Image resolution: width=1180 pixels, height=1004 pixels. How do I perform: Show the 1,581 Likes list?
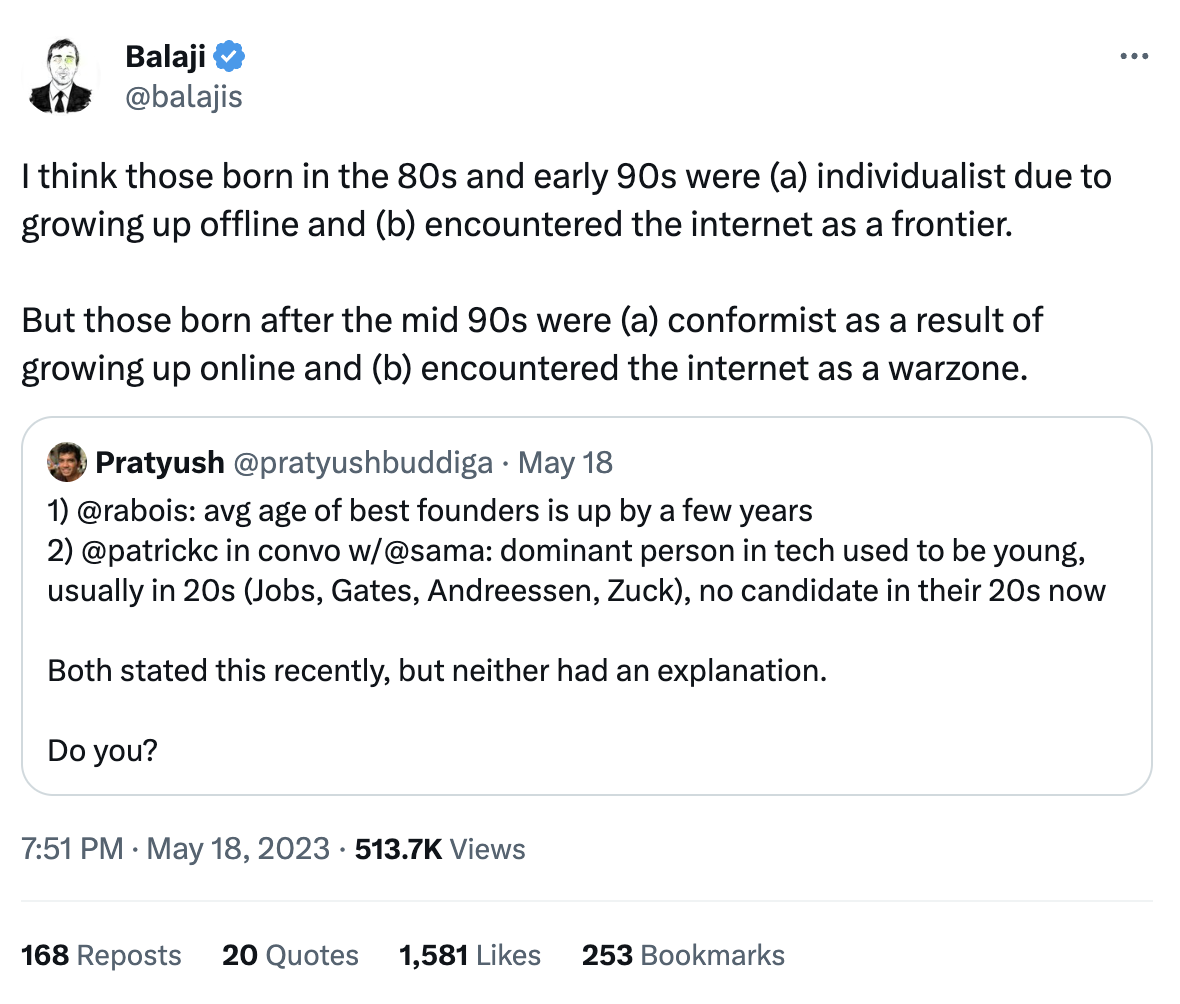(469, 955)
